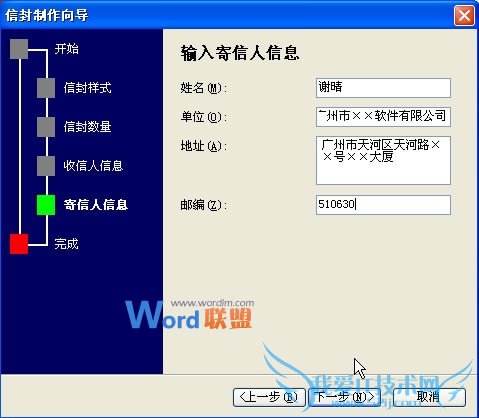This screenshot has width=479, height=418.
Task: Click the gray square beside 开始
Action: click(19, 49)
